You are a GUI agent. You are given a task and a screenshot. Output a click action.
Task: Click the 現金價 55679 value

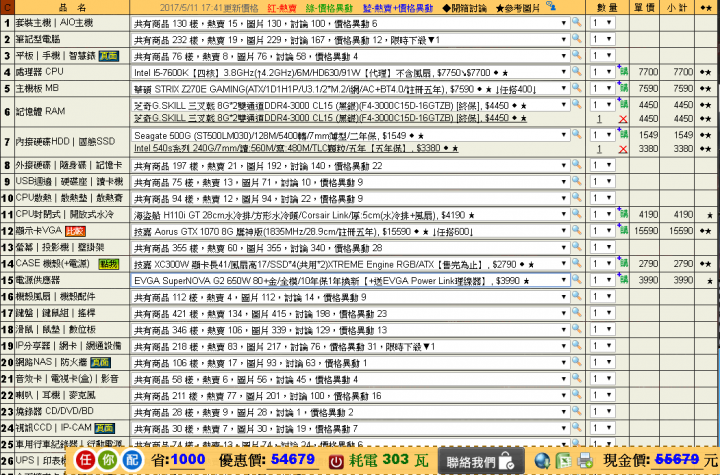677,459
